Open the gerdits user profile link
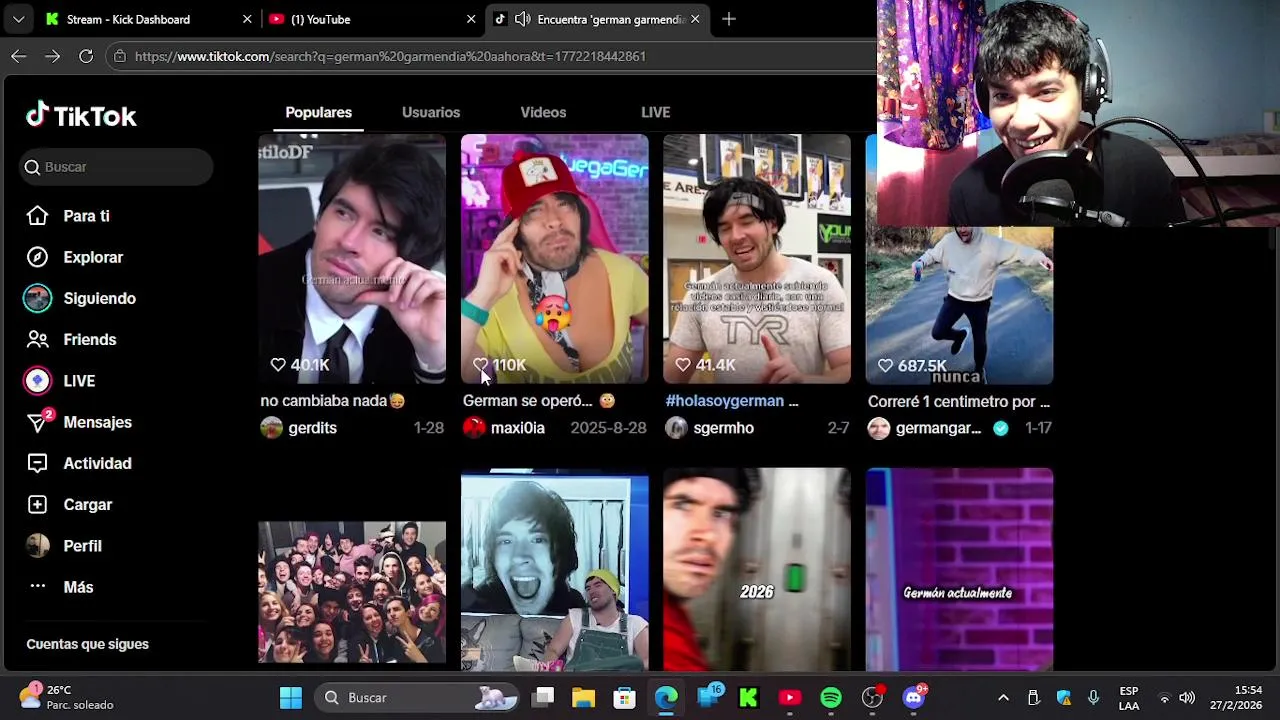Image resolution: width=1280 pixels, height=720 pixels. 312,428
